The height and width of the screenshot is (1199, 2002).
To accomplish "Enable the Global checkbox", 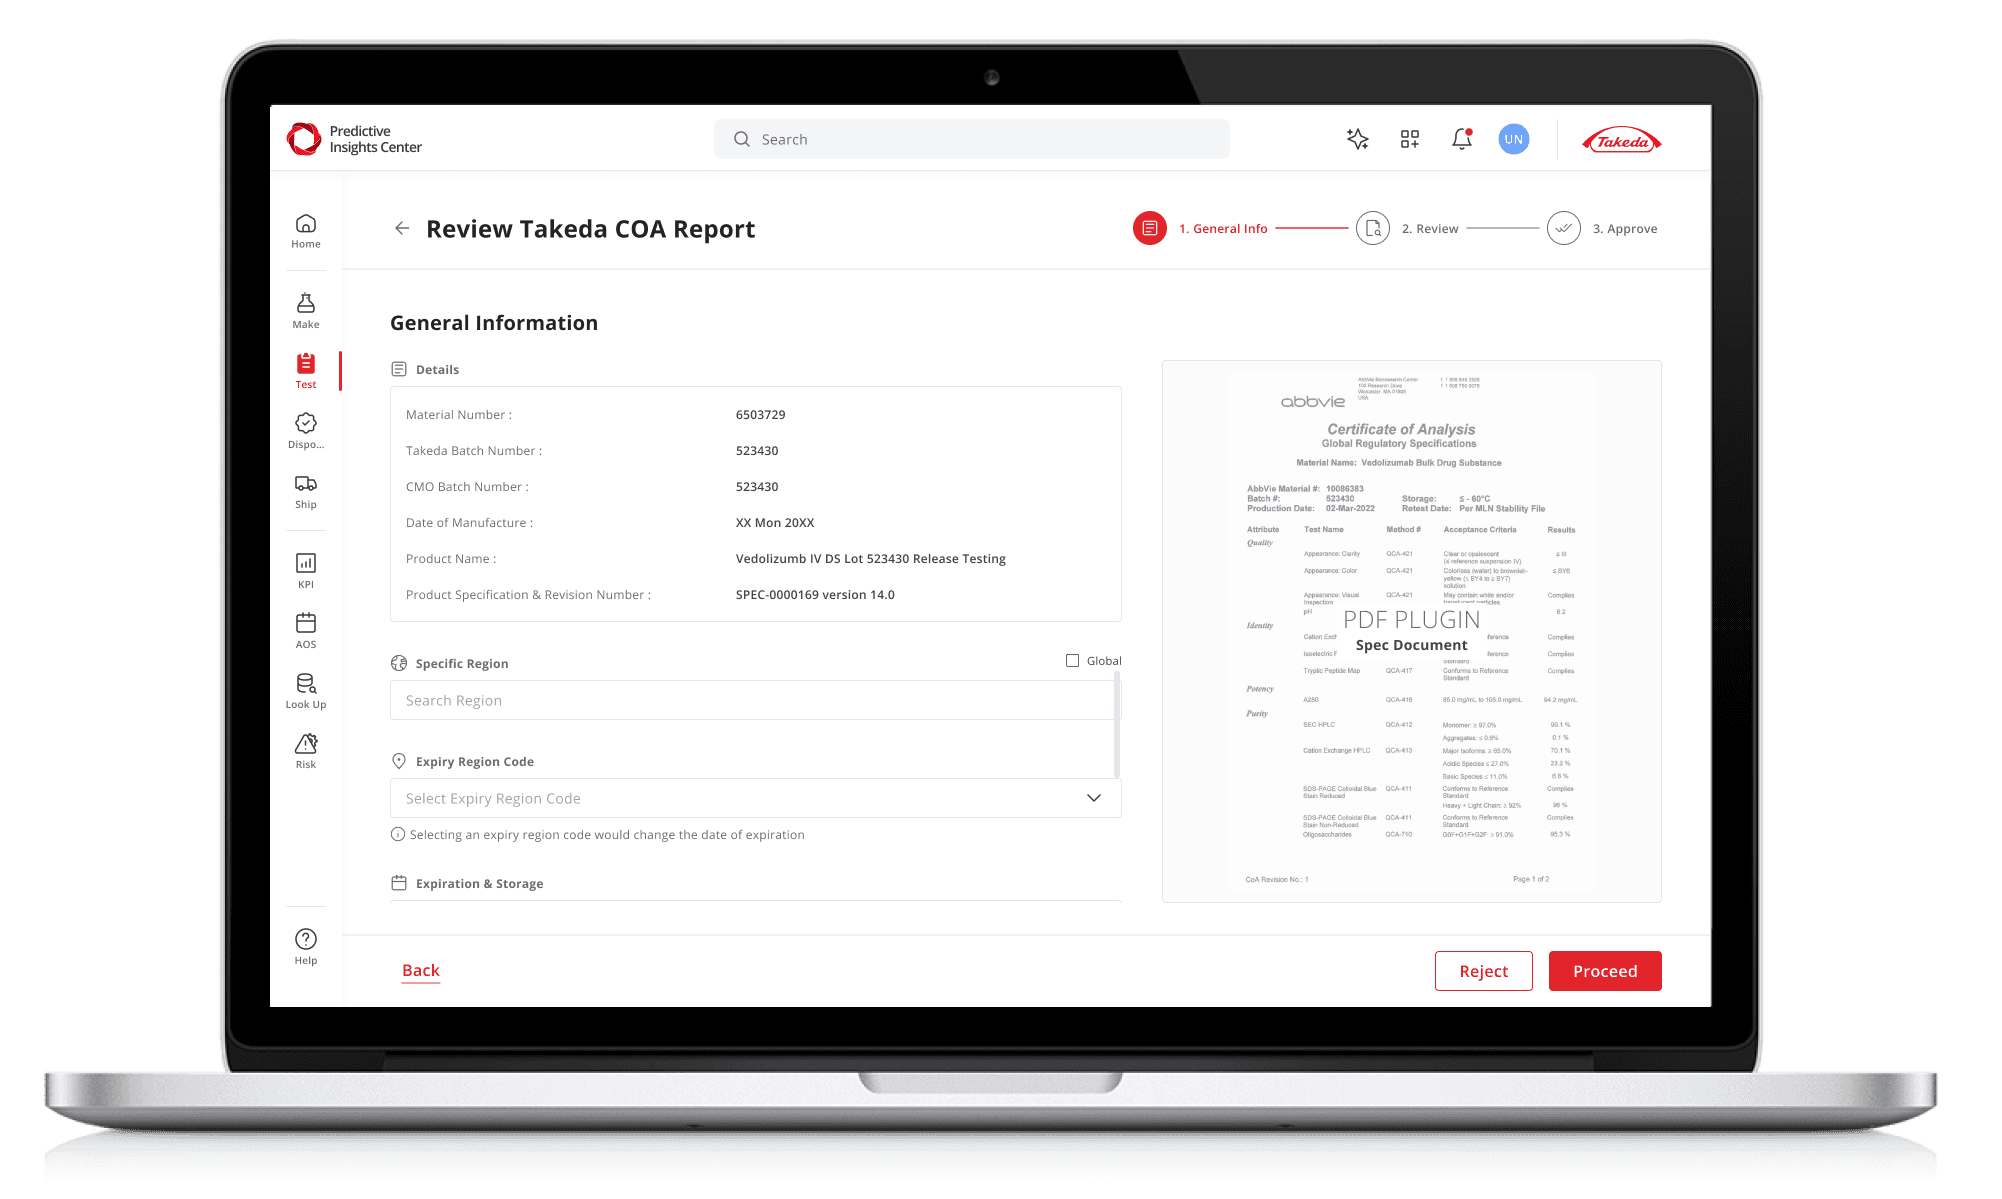I will point(1073,661).
